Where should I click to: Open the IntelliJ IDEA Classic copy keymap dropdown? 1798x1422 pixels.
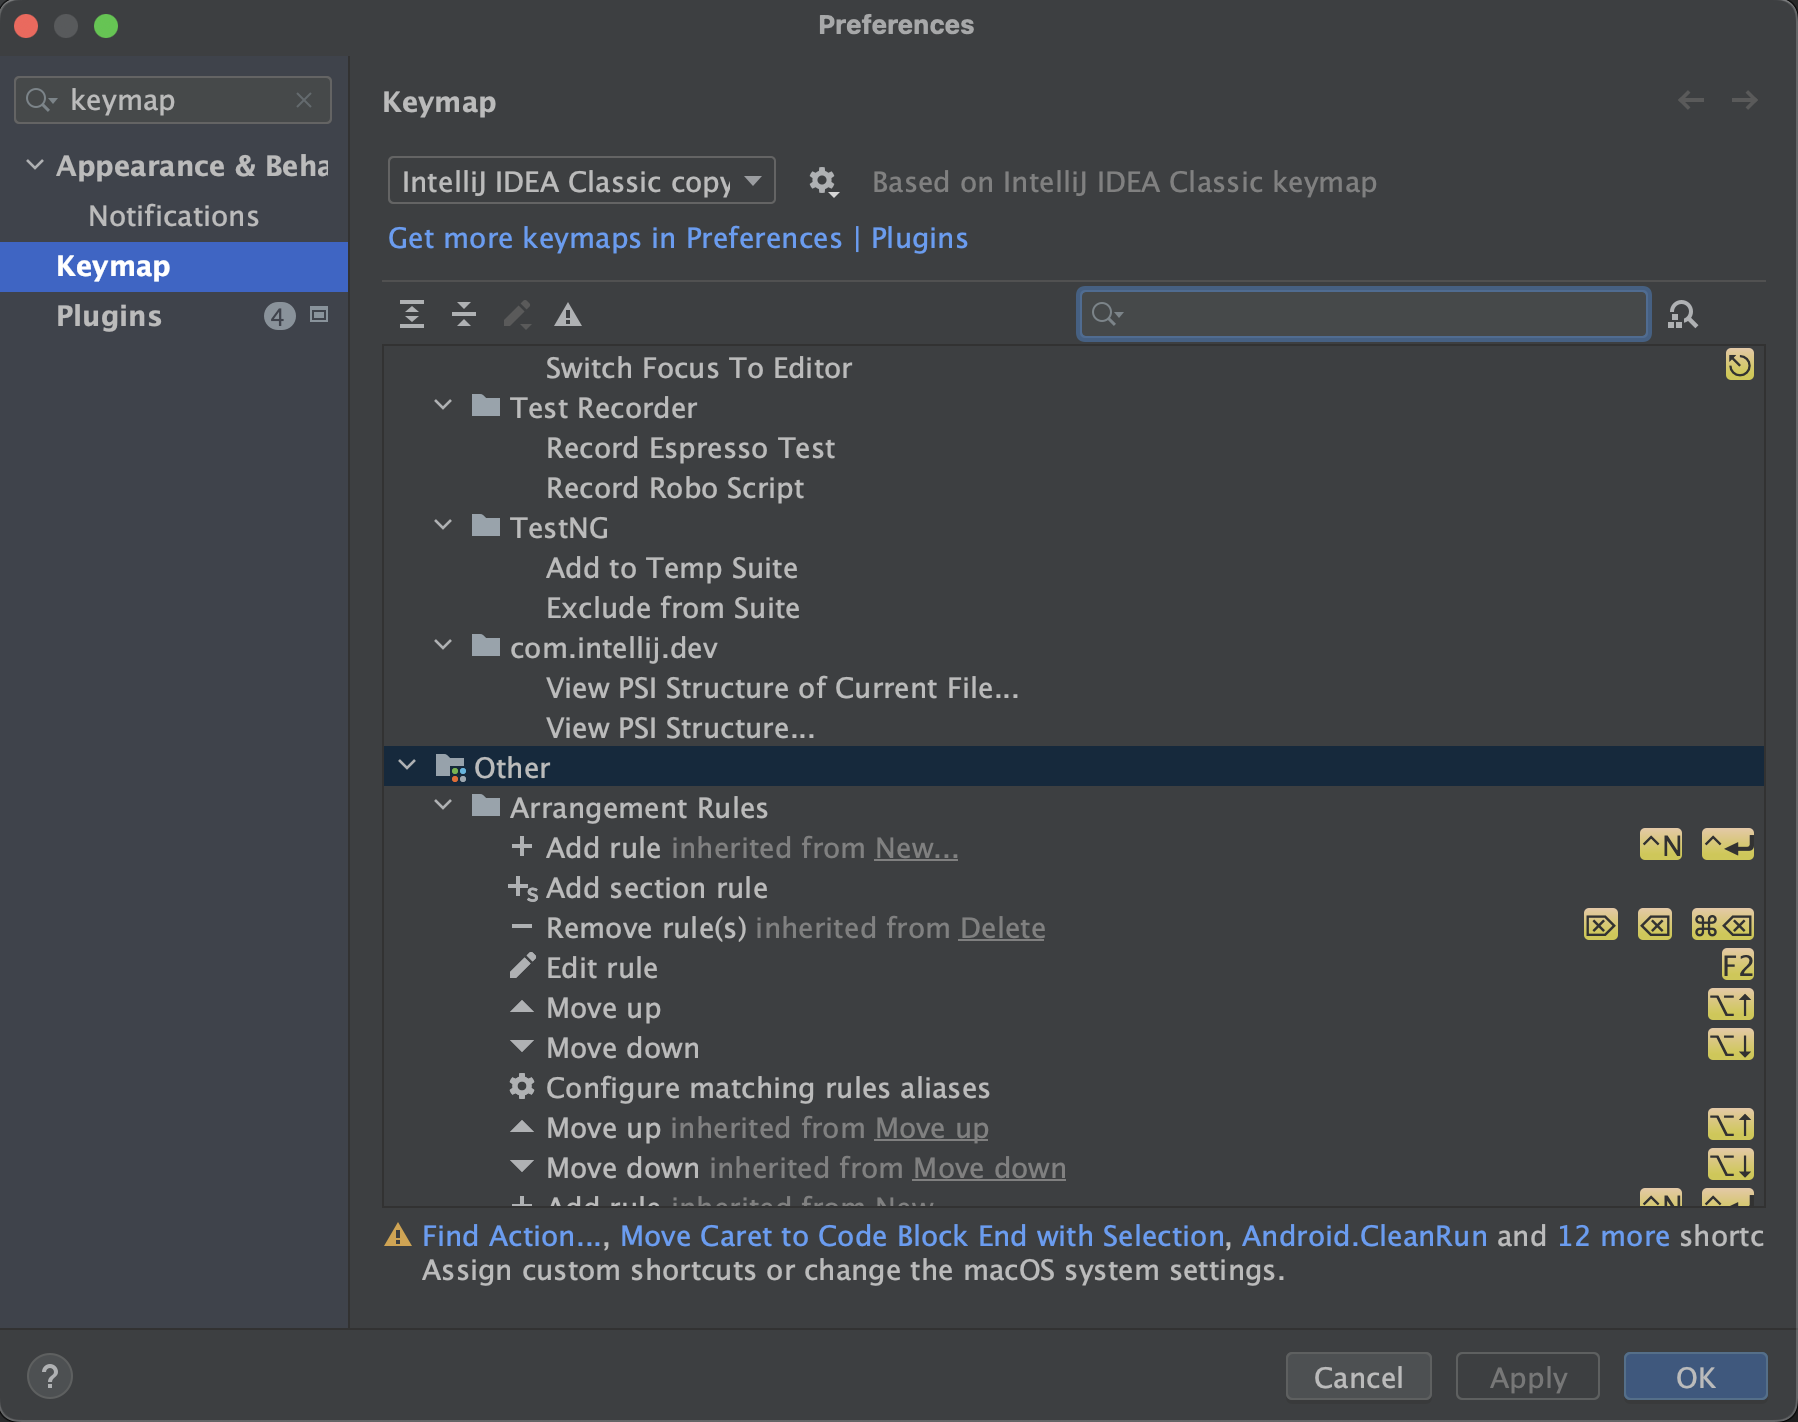click(582, 181)
